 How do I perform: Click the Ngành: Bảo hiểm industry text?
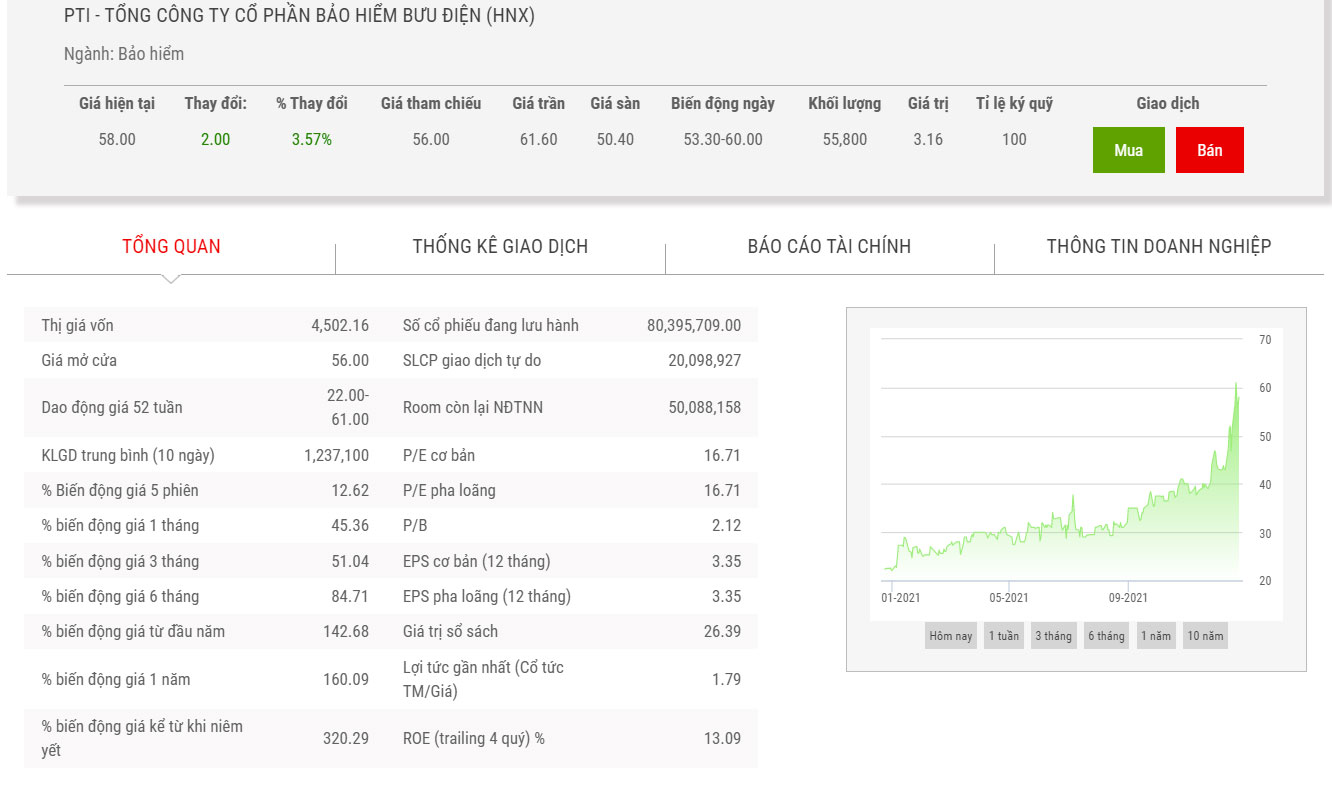[124, 54]
